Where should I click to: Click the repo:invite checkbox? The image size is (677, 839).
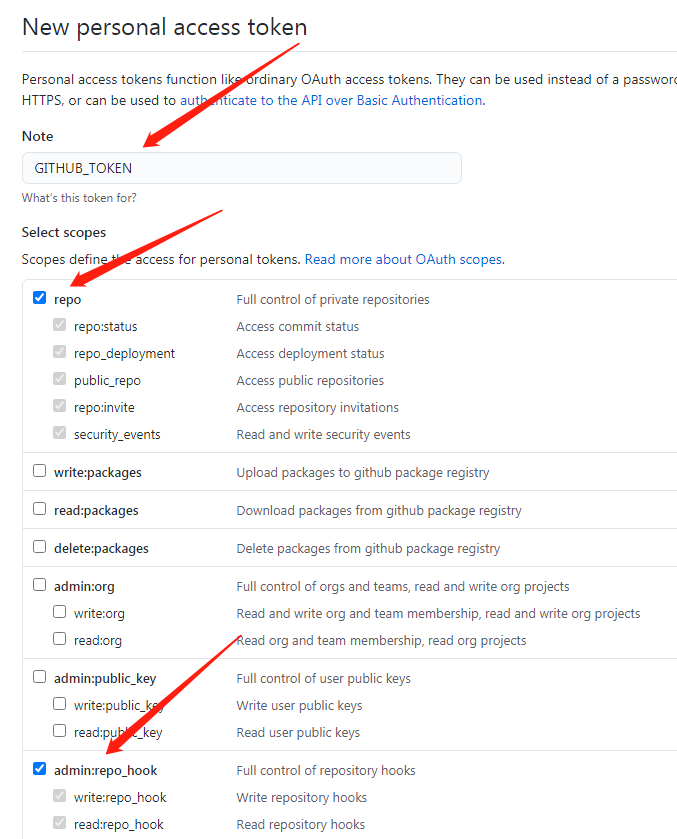tap(60, 406)
